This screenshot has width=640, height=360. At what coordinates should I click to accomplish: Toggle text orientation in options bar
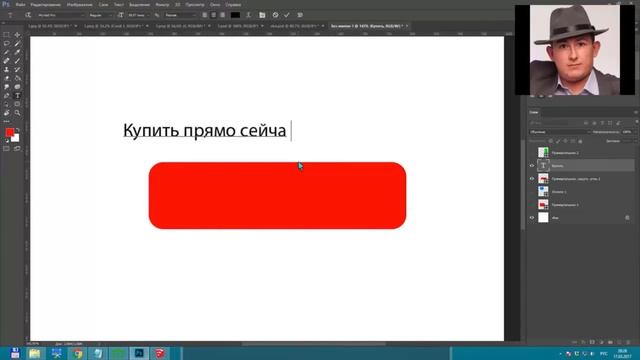[28, 15]
